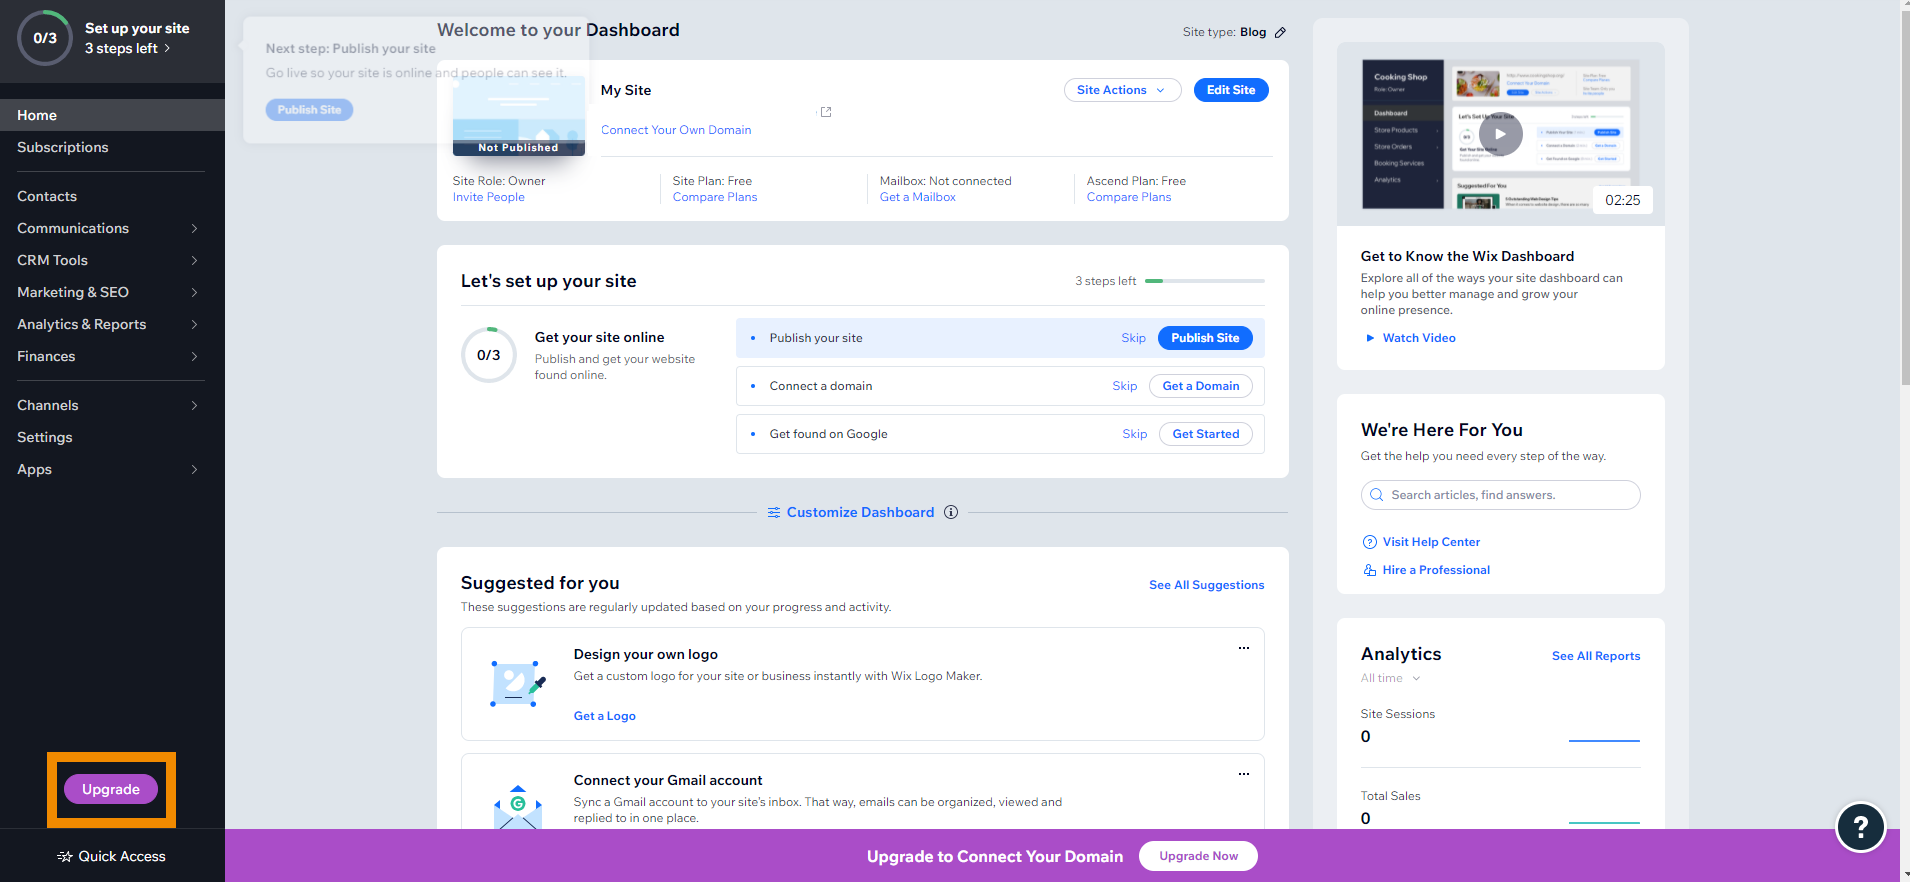Click the Not Published site thumbnail

tap(518, 114)
